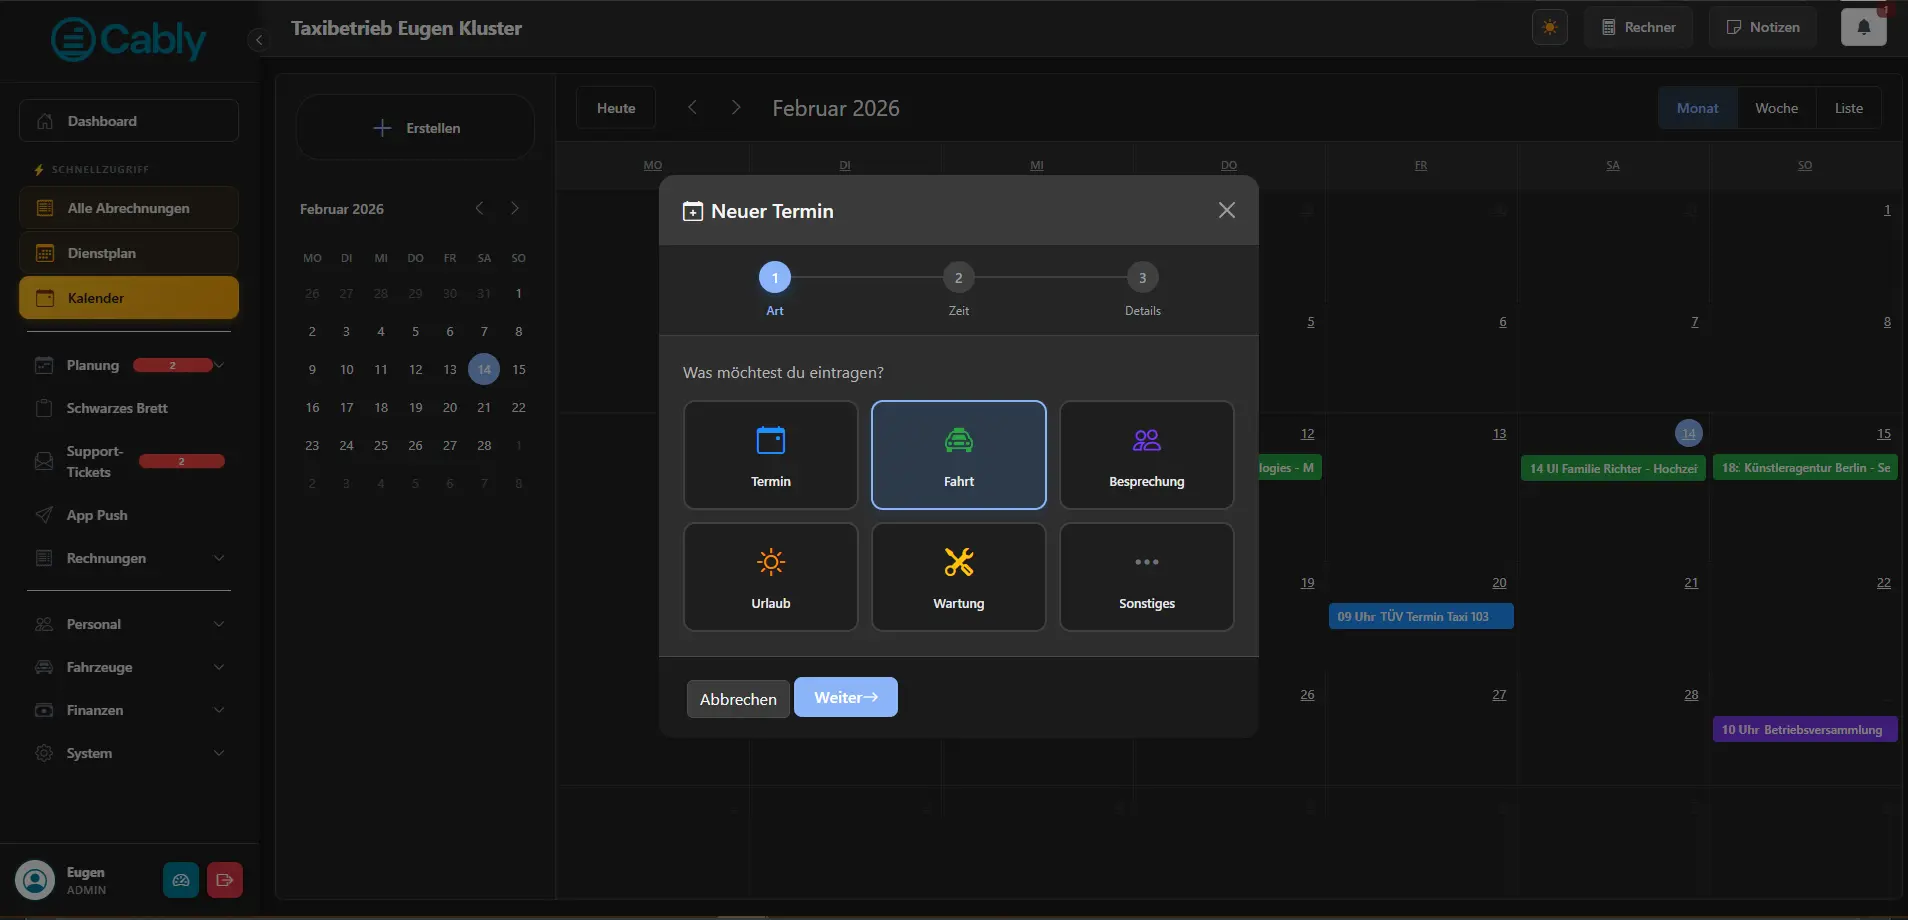Expand the Planung menu
This screenshot has height=920, width=1908.
[x=129, y=365]
